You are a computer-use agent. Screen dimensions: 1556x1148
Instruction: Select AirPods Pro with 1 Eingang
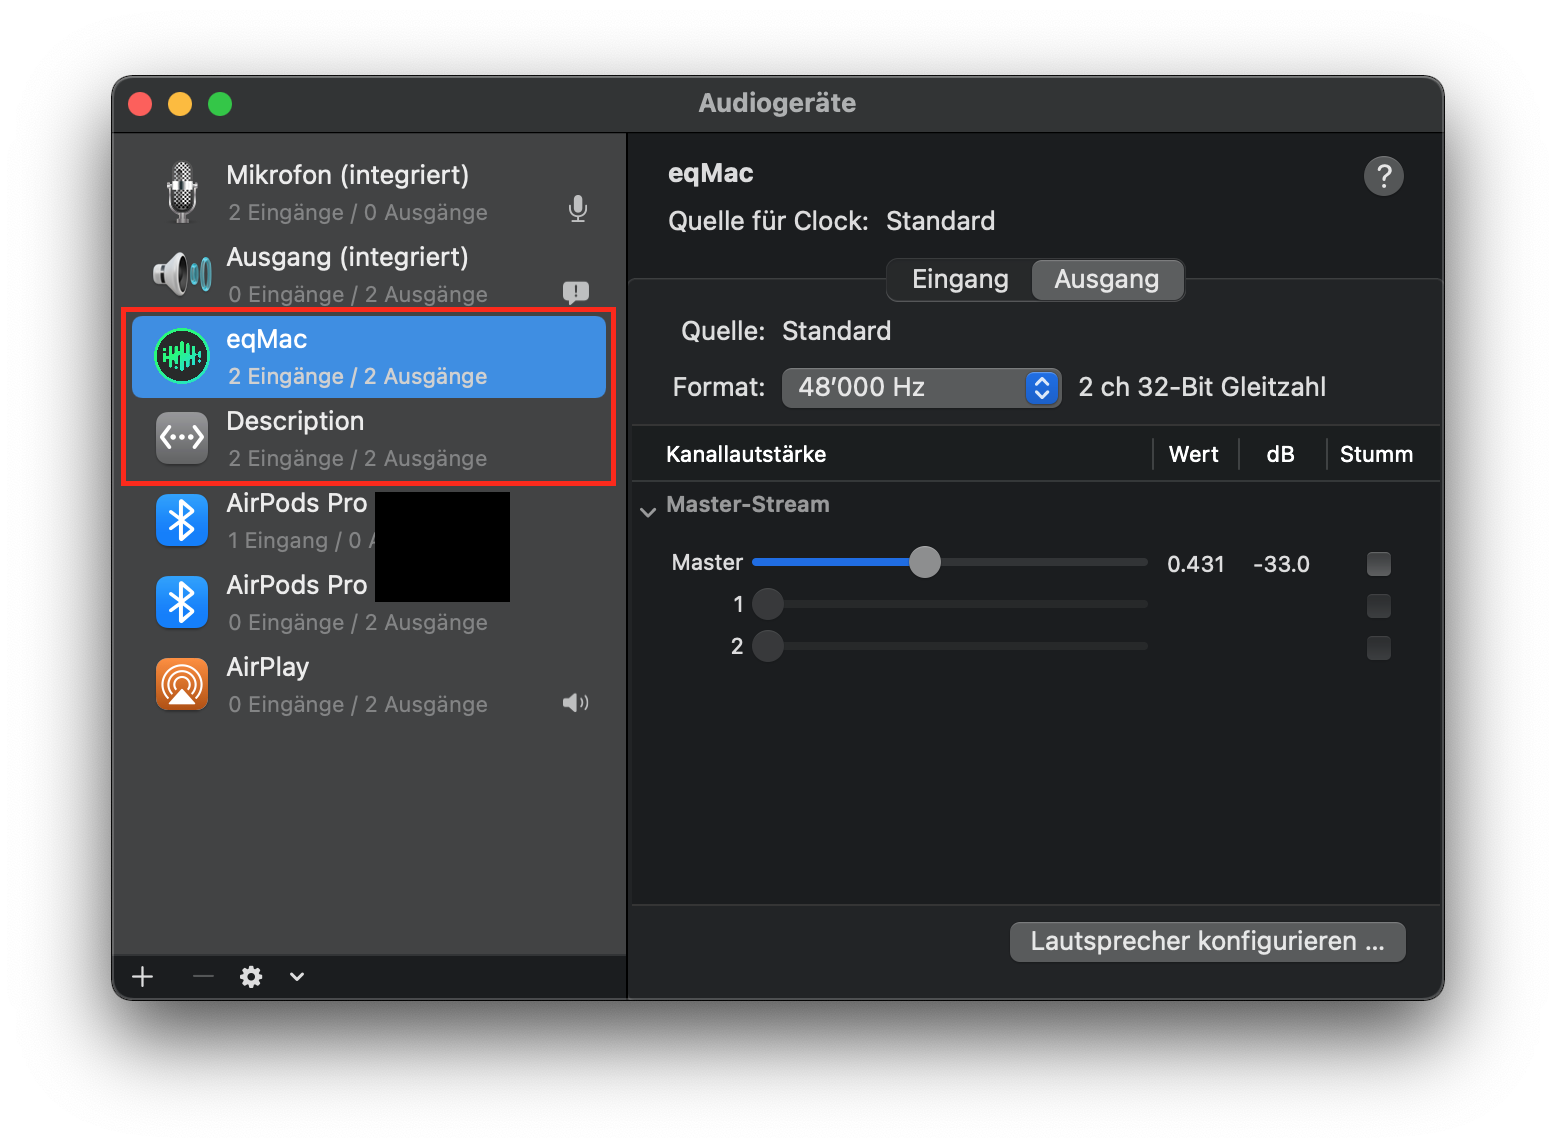pyautogui.click(x=369, y=520)
